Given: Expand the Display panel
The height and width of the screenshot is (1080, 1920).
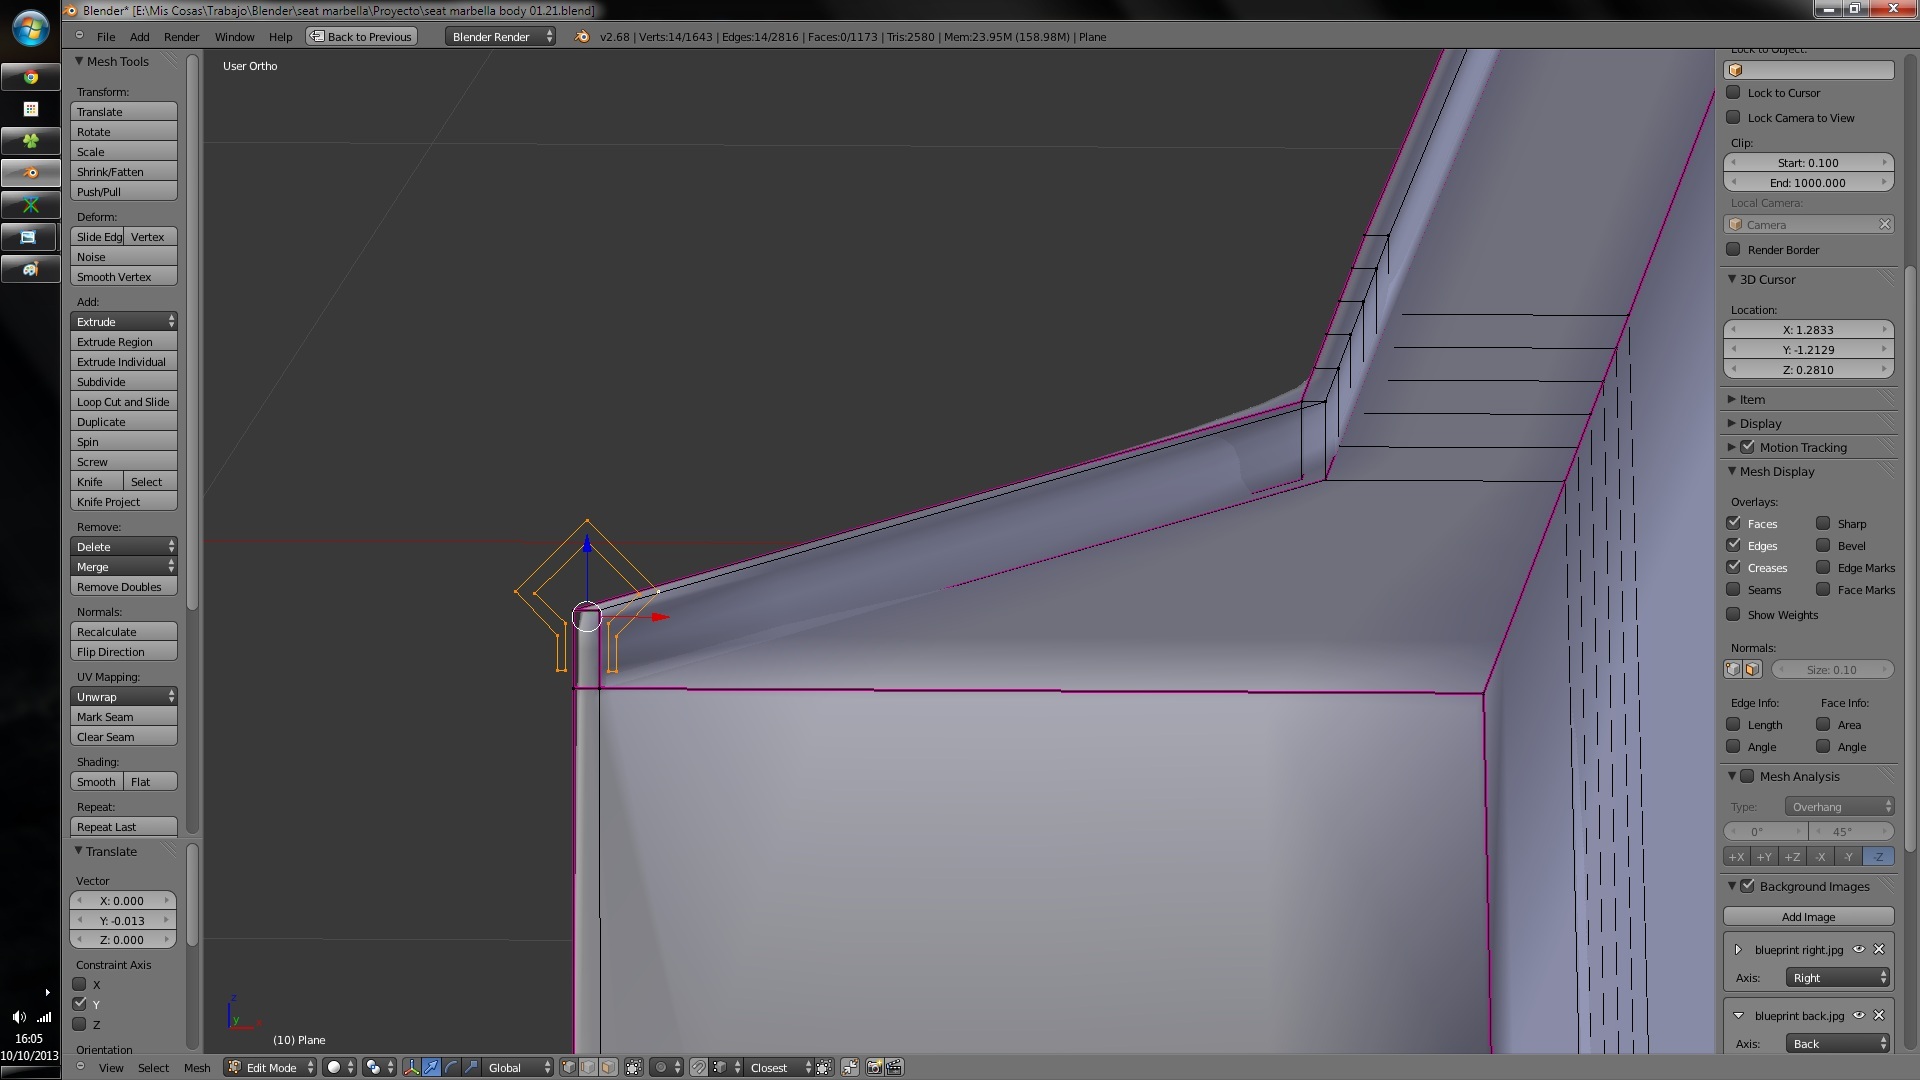Looking at the screenshot, I should coord(1760,423).
